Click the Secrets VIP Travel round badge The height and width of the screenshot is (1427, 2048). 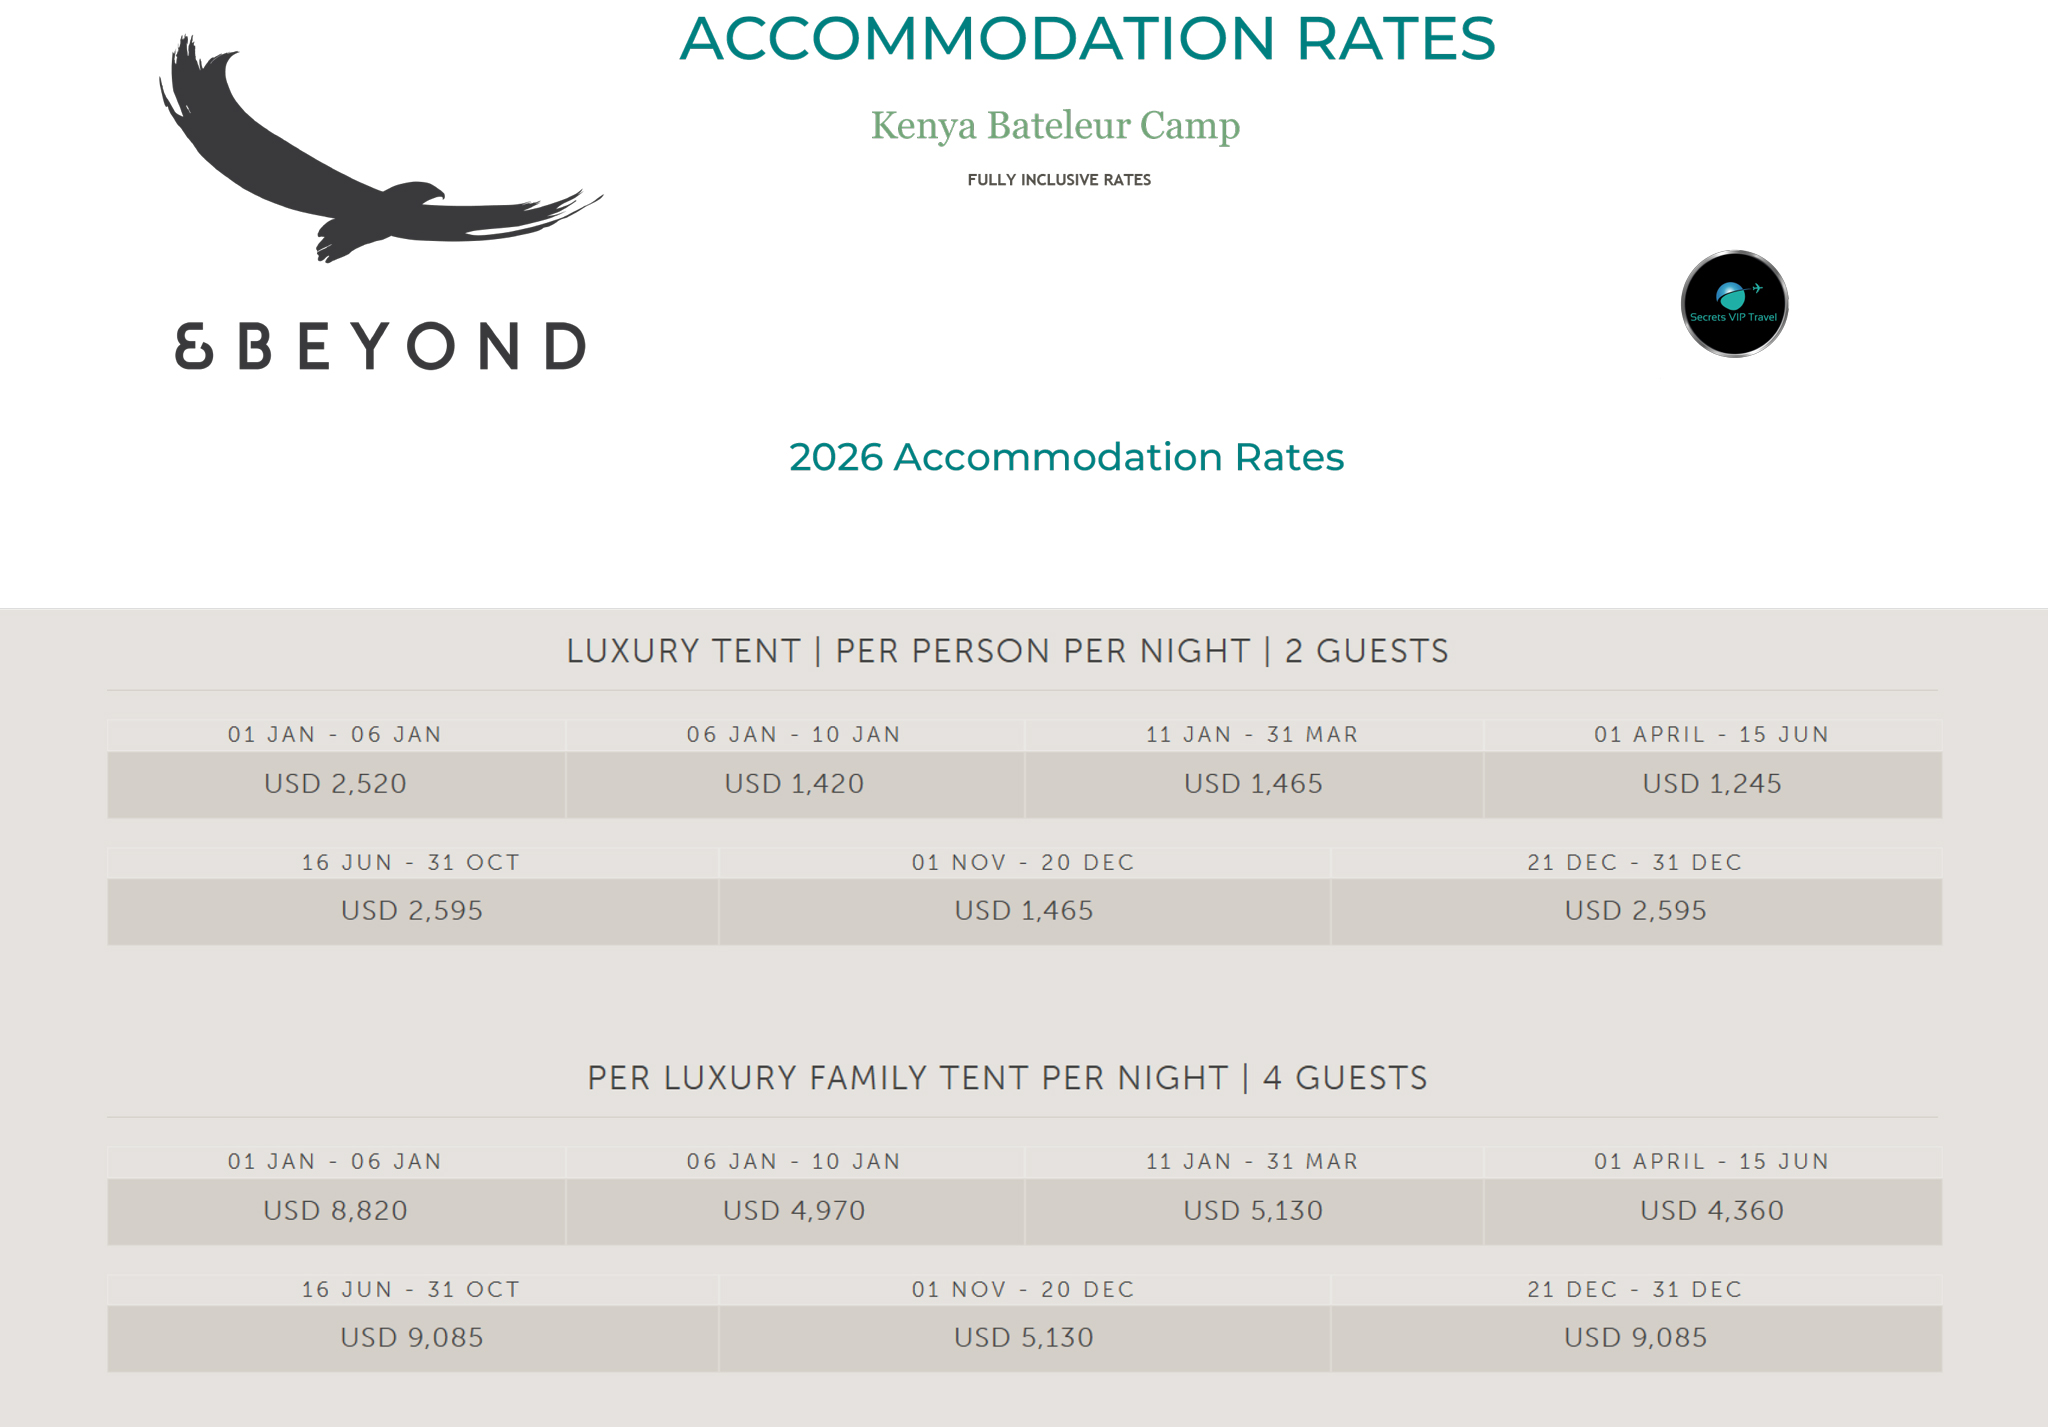(x=1734, y=304)
